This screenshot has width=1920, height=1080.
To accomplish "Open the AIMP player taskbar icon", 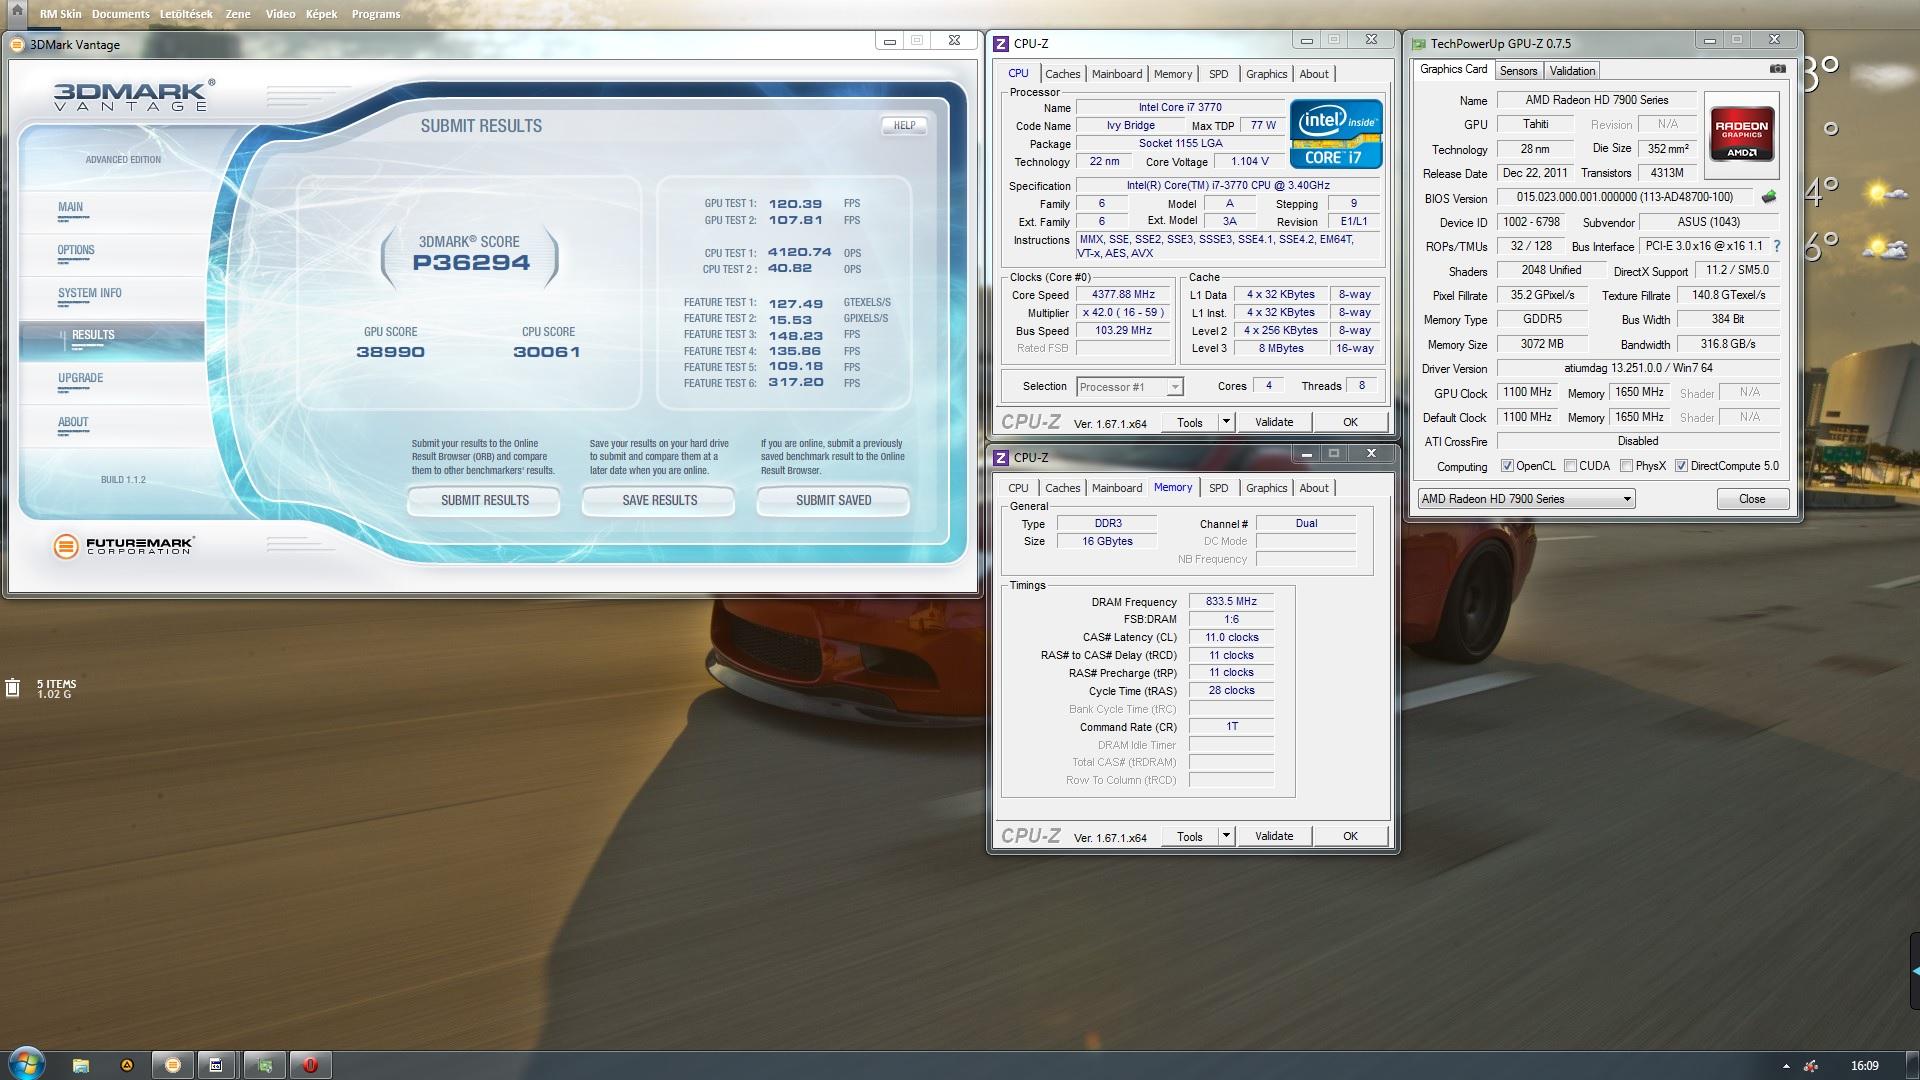I will tap(127, 1065).
